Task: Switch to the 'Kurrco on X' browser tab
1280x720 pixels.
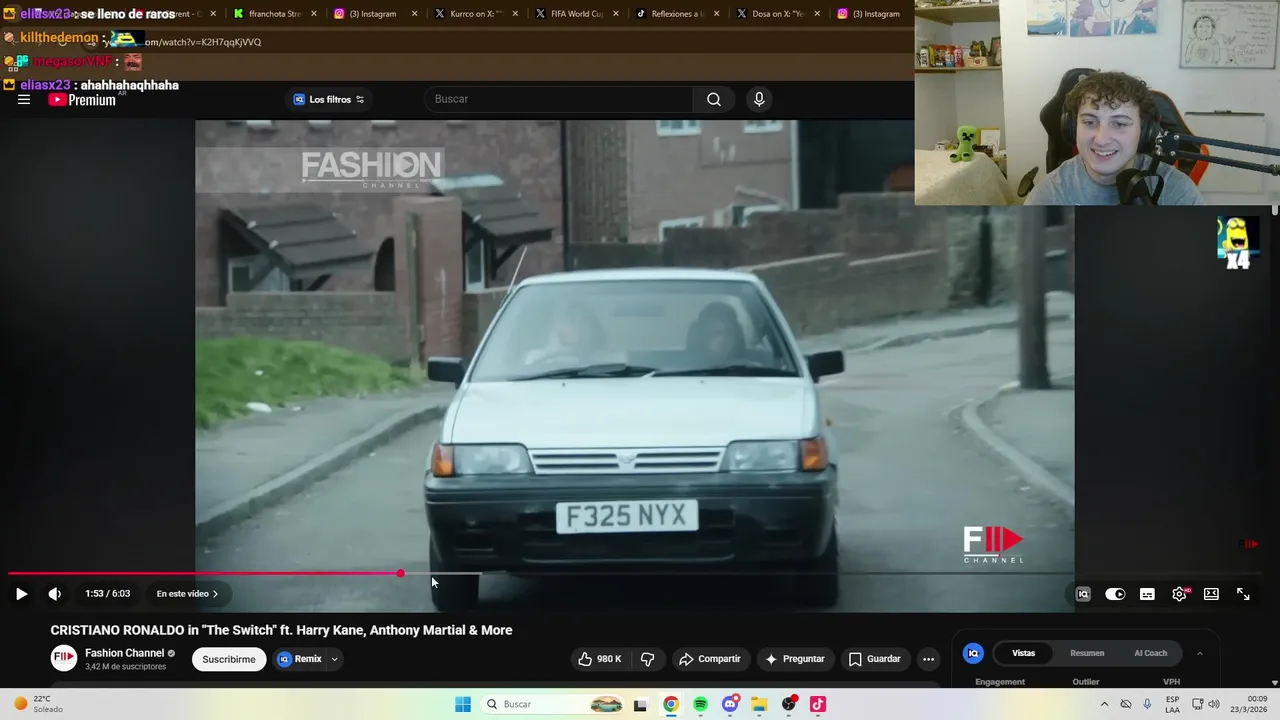Action: click(x=475, y=14)
